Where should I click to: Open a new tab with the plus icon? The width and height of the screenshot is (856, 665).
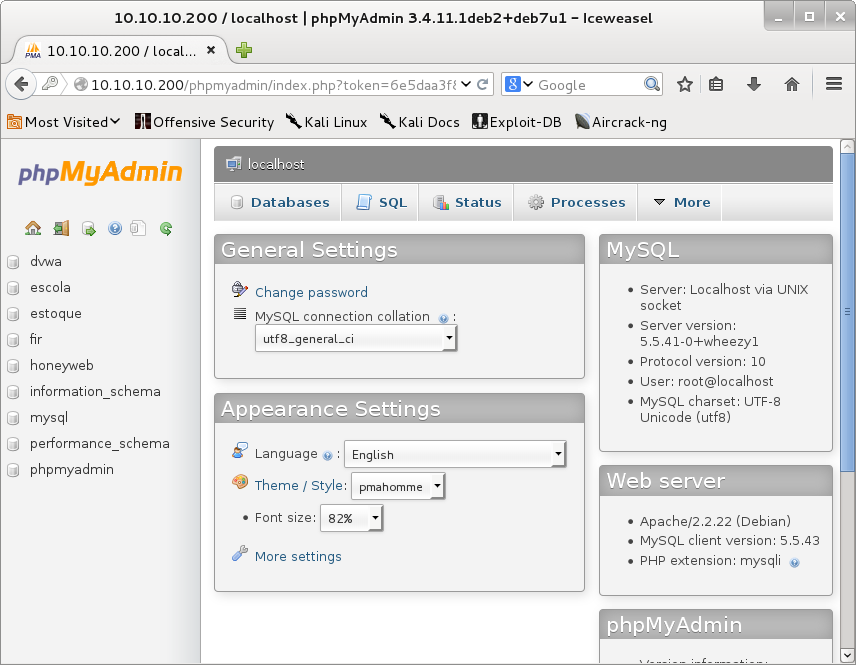(243, 50)
